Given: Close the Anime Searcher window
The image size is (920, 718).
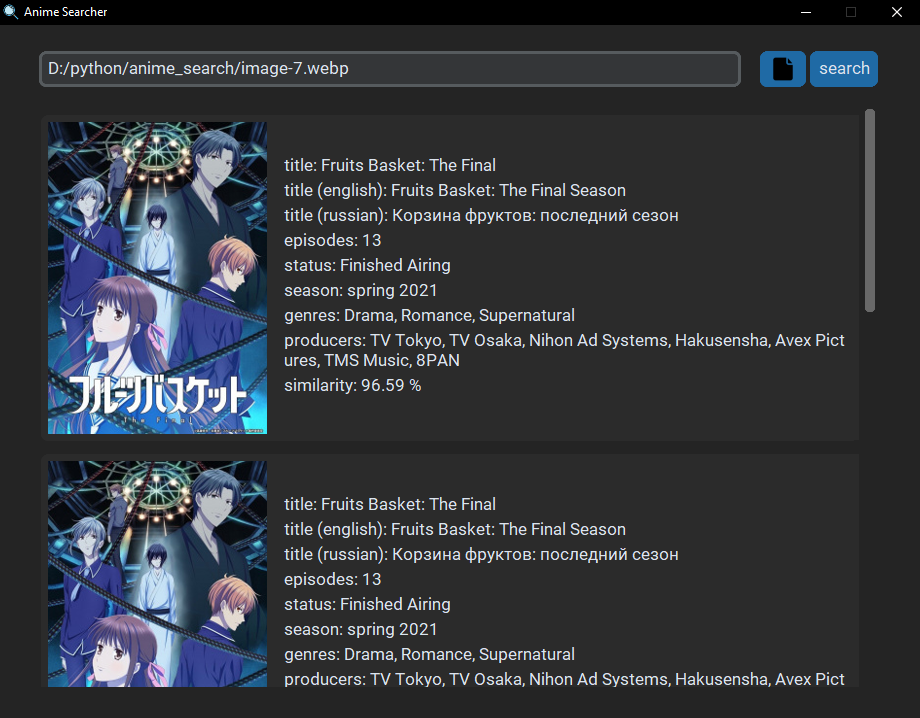Looking at the screenshot, I should pyautogui.click(x=897, y=12).
